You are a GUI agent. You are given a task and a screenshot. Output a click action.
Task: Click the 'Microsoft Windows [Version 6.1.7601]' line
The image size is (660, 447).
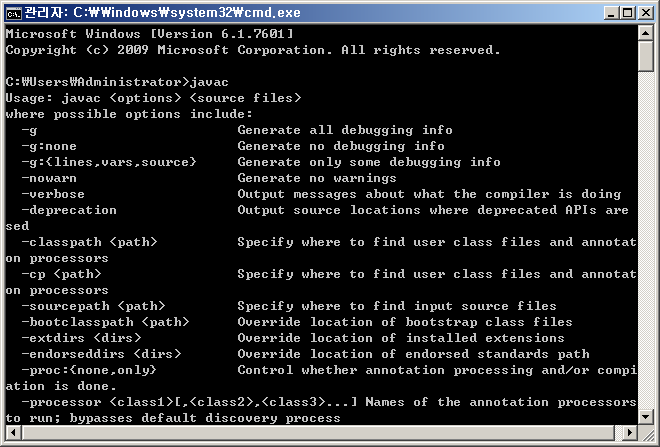[149, 34]
